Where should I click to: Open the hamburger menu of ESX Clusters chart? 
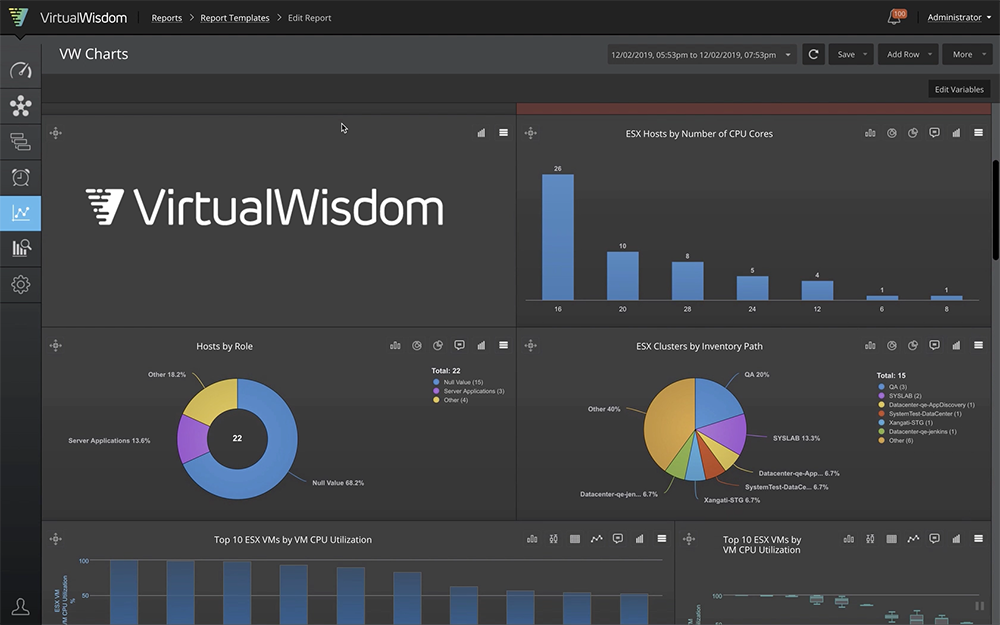pyautogui.click(x=978, y=345)
